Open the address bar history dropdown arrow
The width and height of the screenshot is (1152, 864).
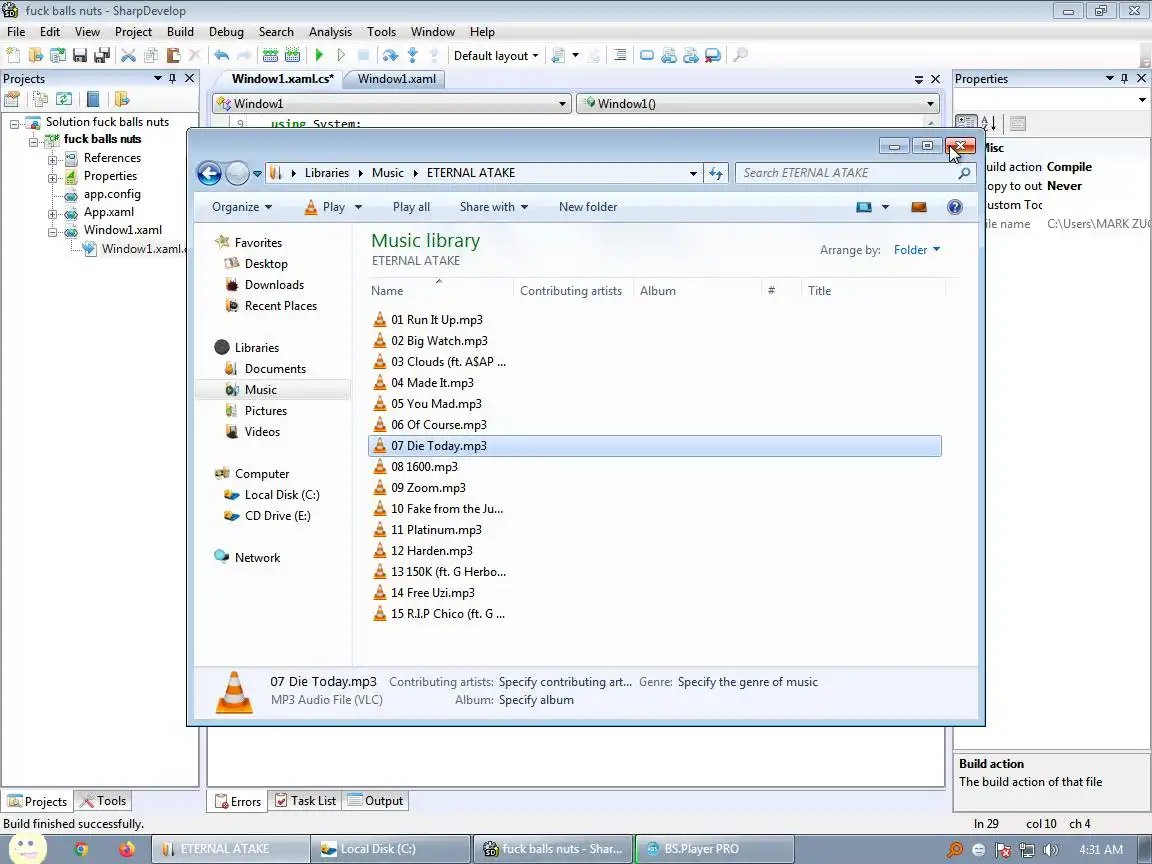coord(693,173)
